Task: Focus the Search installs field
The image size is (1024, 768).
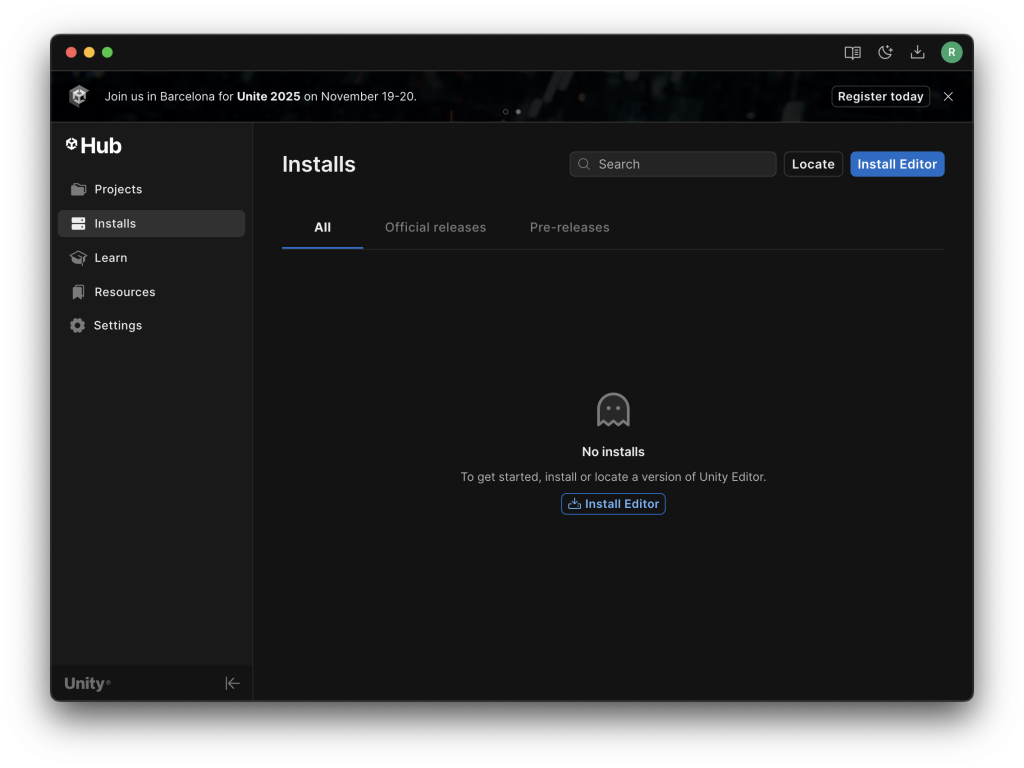Action: coord(673,164)
